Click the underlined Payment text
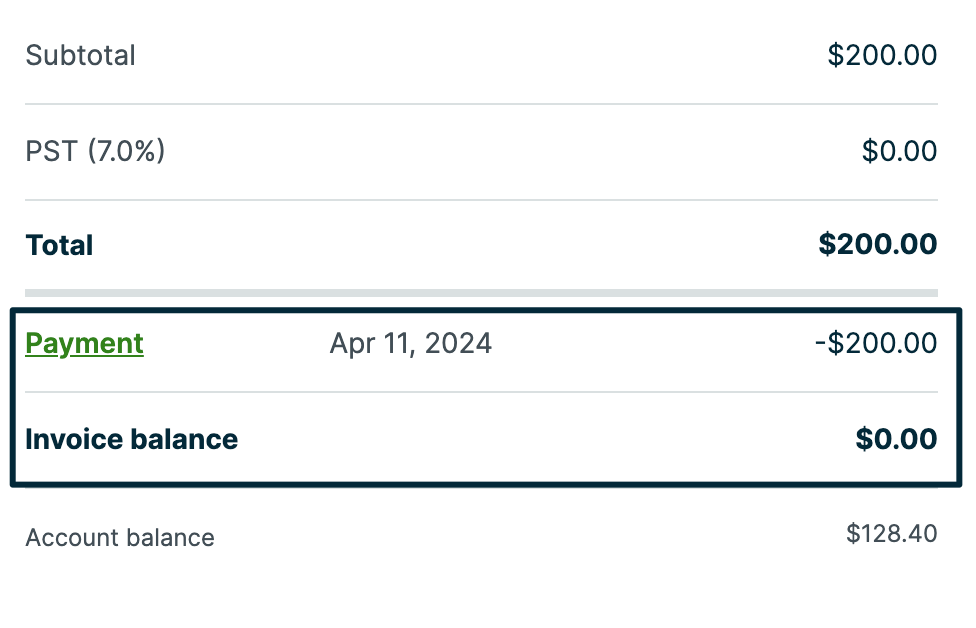 pyautogui.click(x=84, y=343)
